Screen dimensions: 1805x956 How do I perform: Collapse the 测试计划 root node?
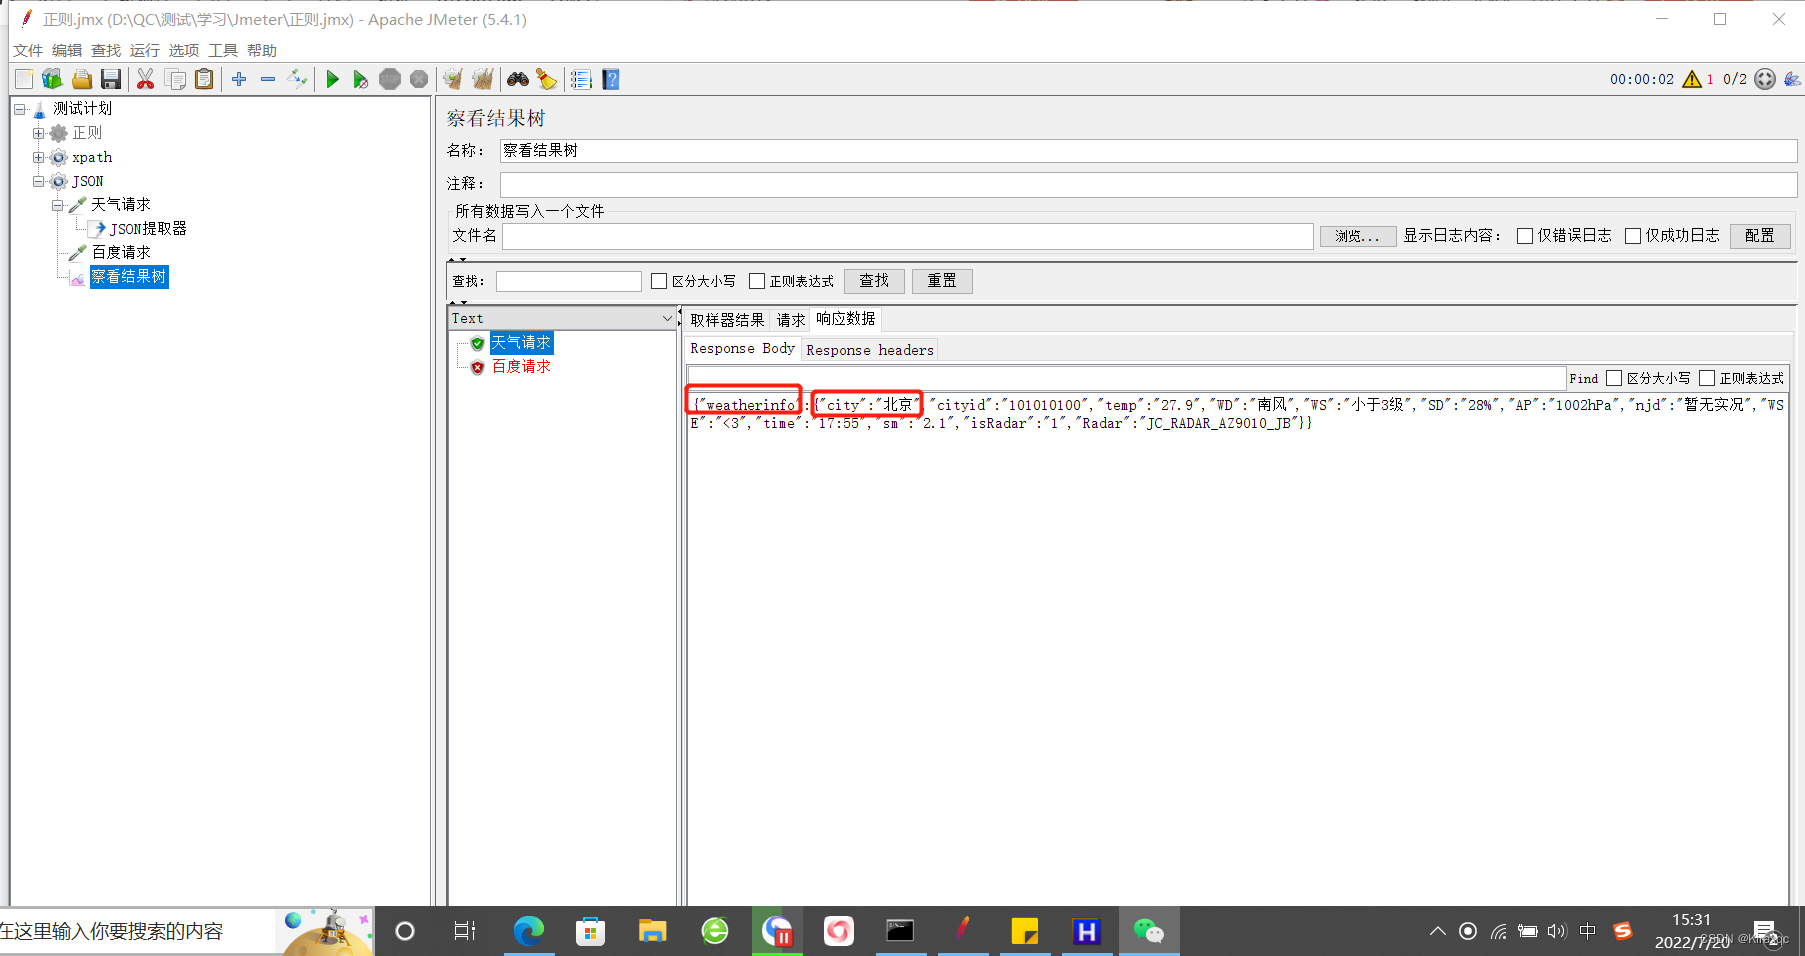point(19,109)
